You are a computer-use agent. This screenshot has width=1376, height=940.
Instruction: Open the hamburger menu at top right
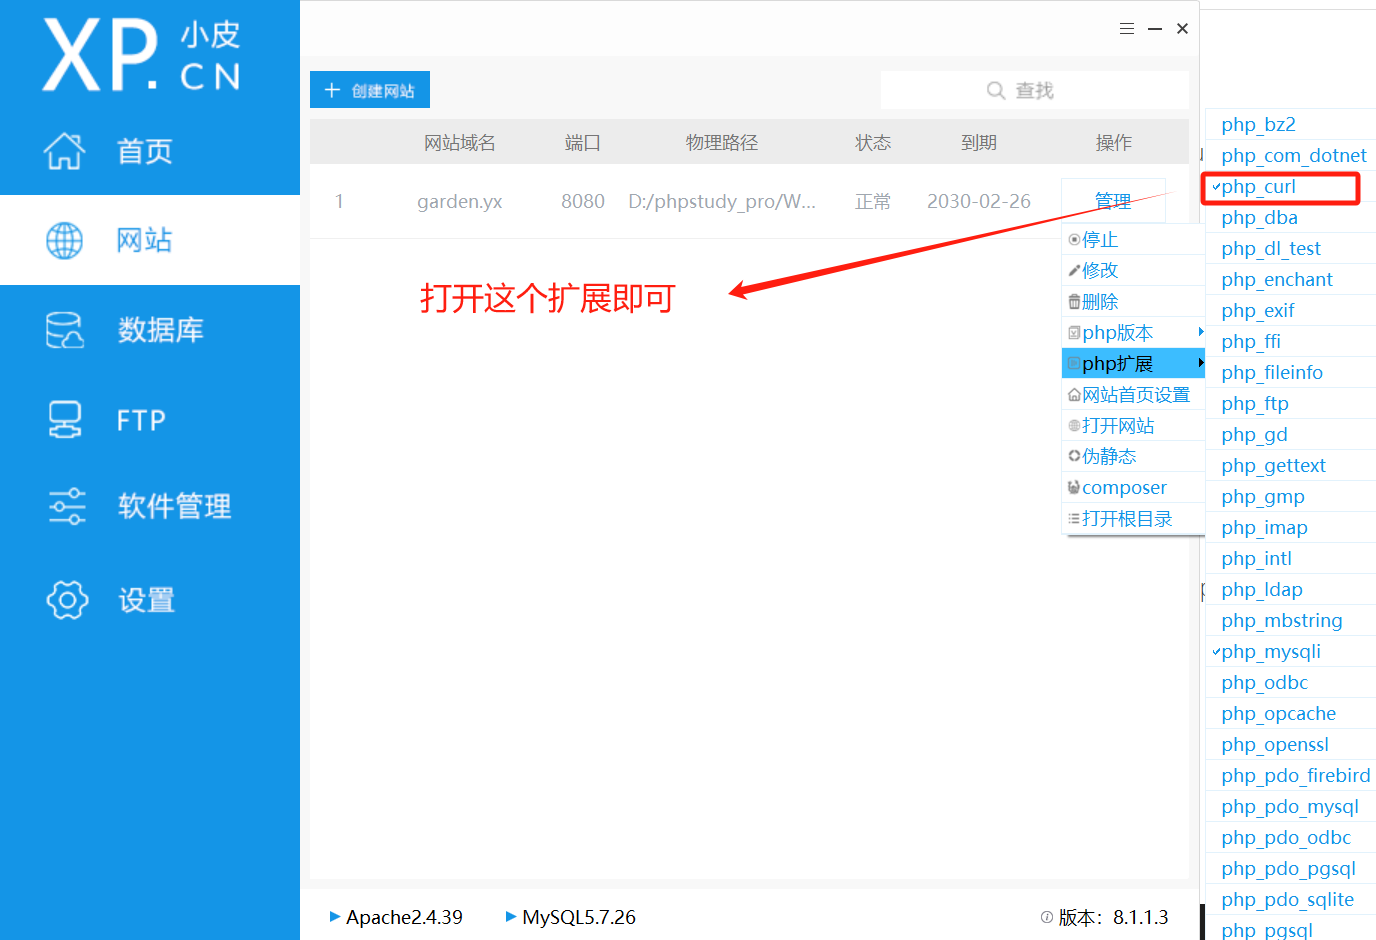[1127, 28]
